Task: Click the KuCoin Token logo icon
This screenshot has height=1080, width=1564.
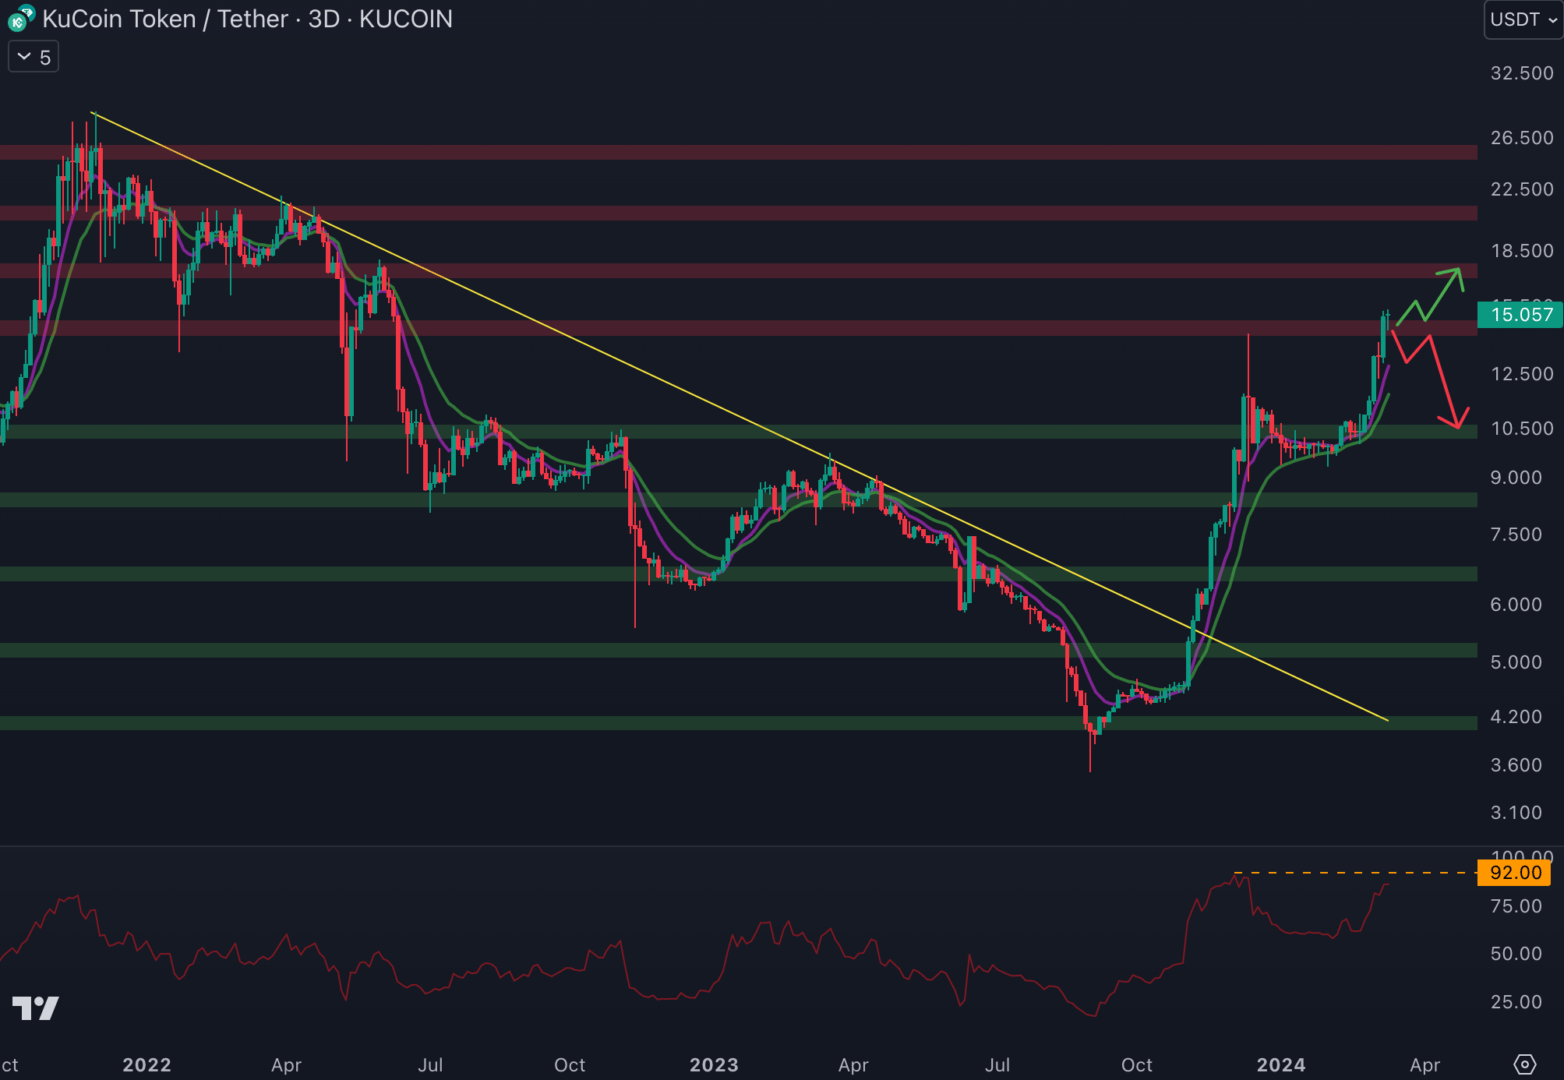Action: [x=20, y=18]
